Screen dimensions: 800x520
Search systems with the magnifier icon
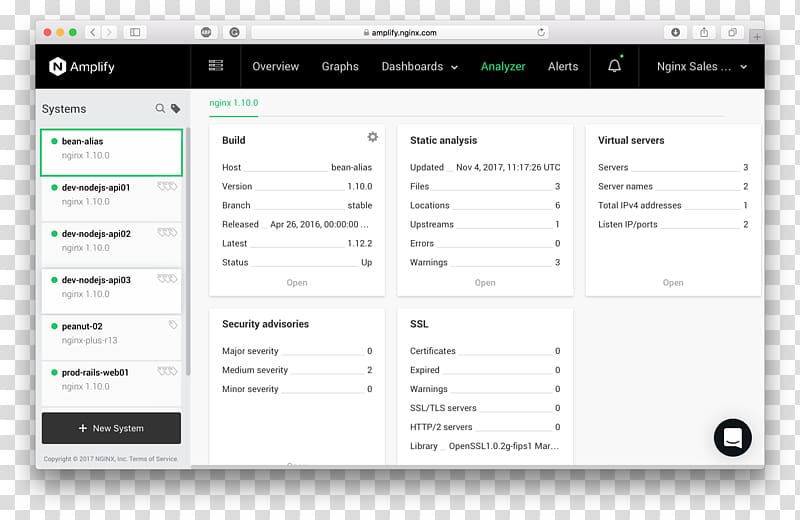pyautogui.click(x=160, y=108)
